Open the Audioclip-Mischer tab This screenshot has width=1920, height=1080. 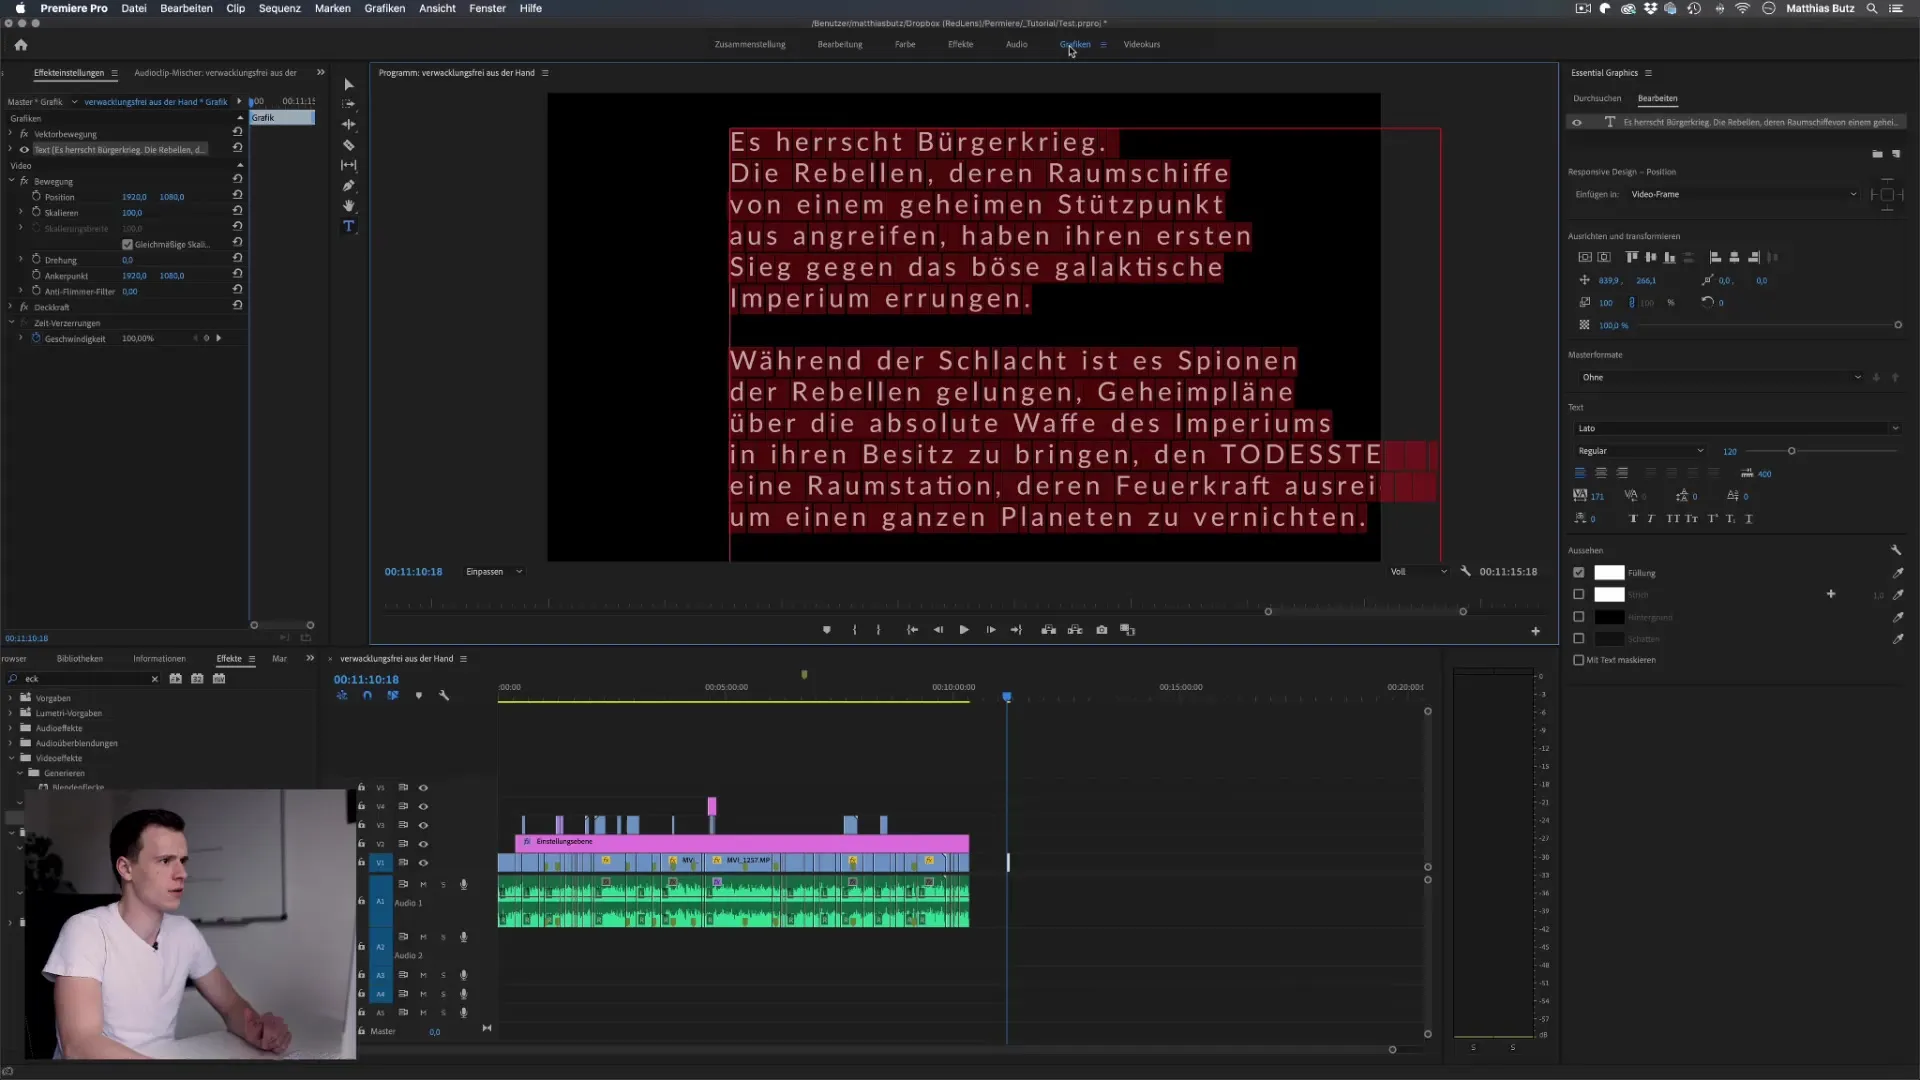(215, 72)
